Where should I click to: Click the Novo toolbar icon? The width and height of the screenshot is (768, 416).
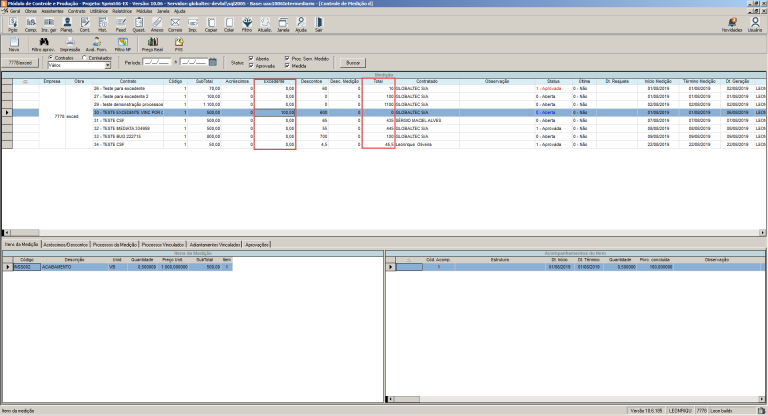click(13, 43)
